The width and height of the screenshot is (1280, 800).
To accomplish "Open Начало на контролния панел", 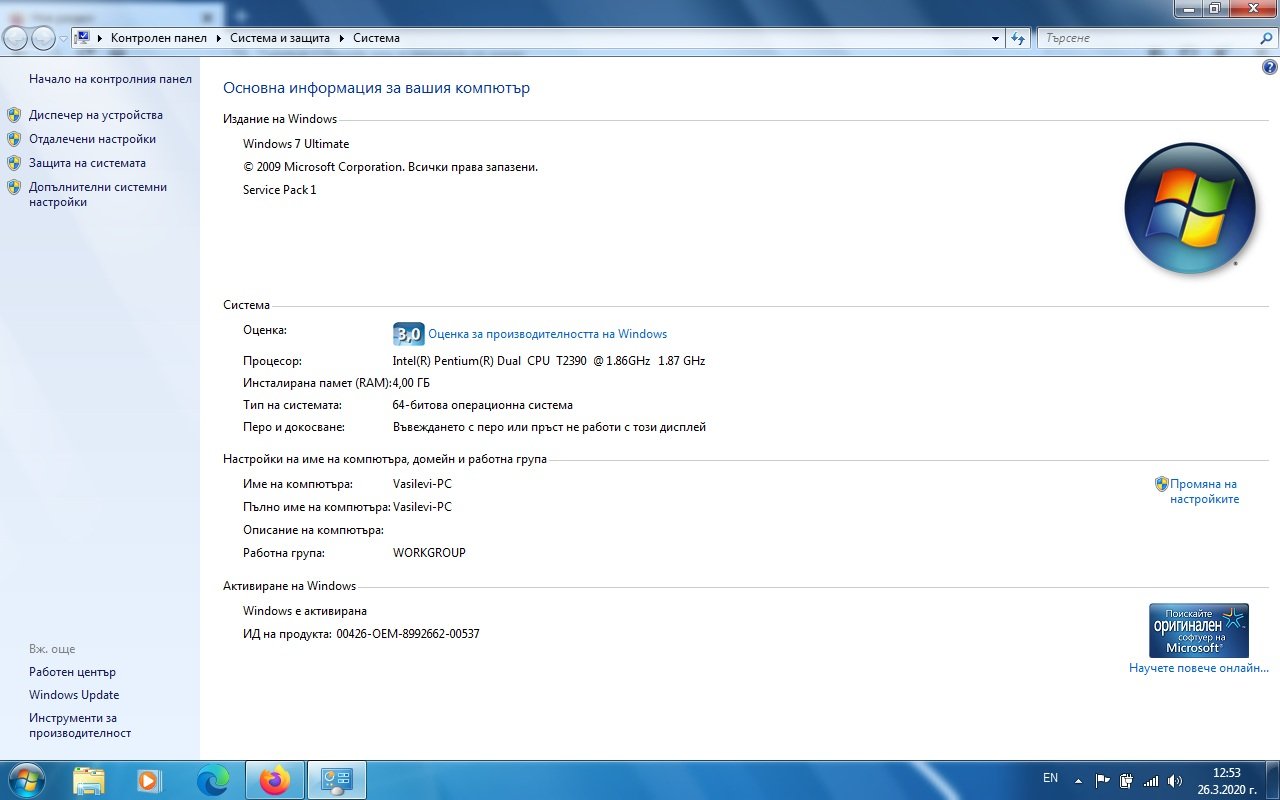I will coord(110,78).
